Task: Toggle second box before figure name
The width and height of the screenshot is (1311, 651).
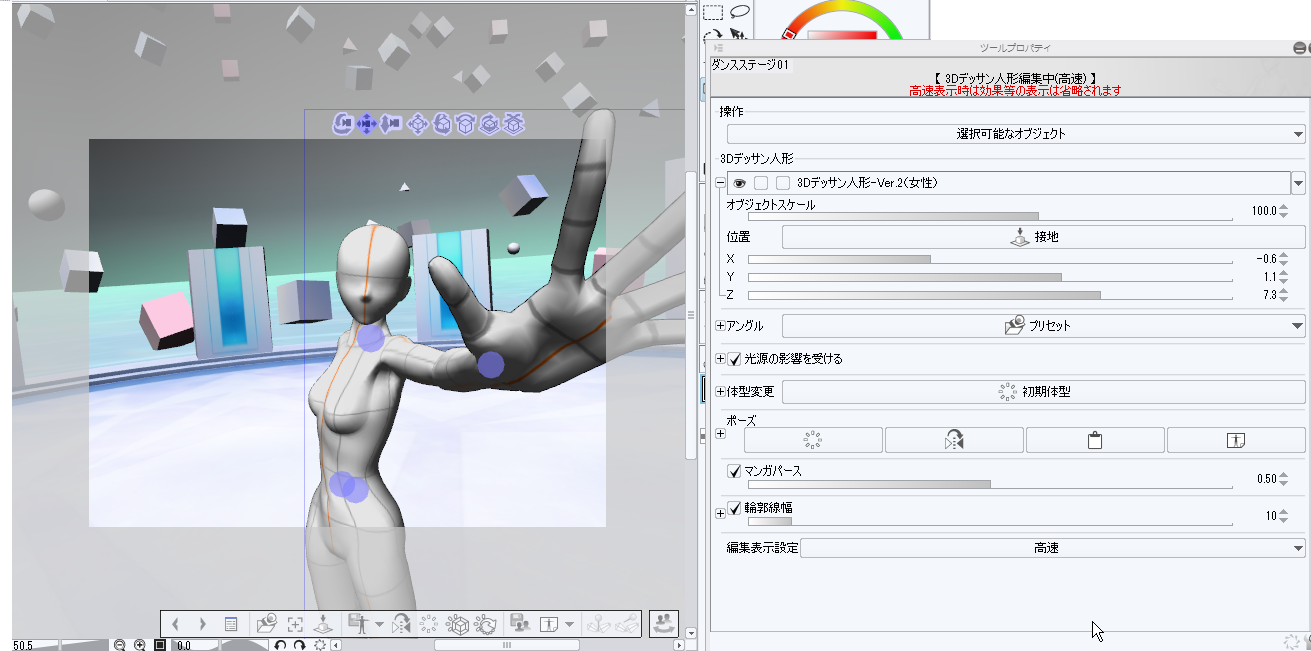Action: (783, 183)
